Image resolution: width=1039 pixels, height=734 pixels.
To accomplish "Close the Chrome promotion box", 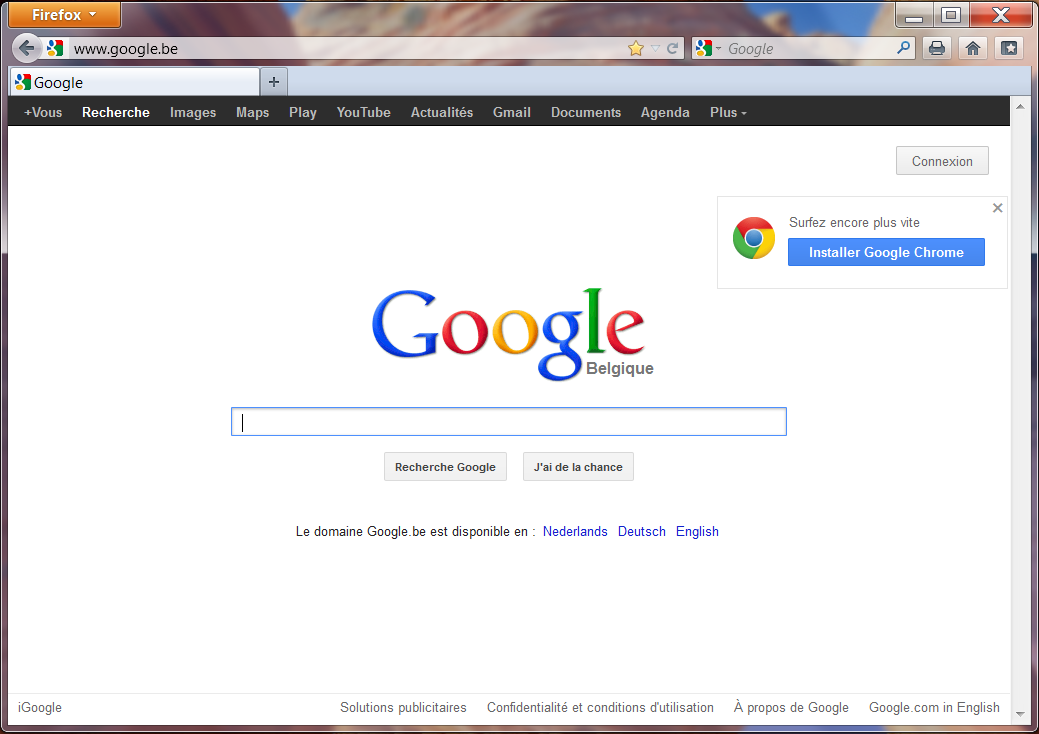I will [997, 208].
